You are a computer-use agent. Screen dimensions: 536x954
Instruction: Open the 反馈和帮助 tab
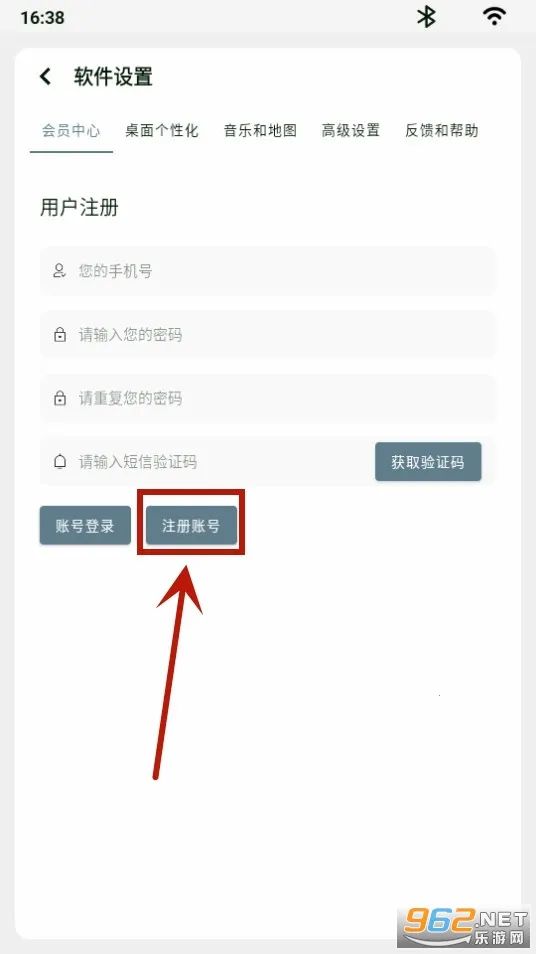point(442,131)
